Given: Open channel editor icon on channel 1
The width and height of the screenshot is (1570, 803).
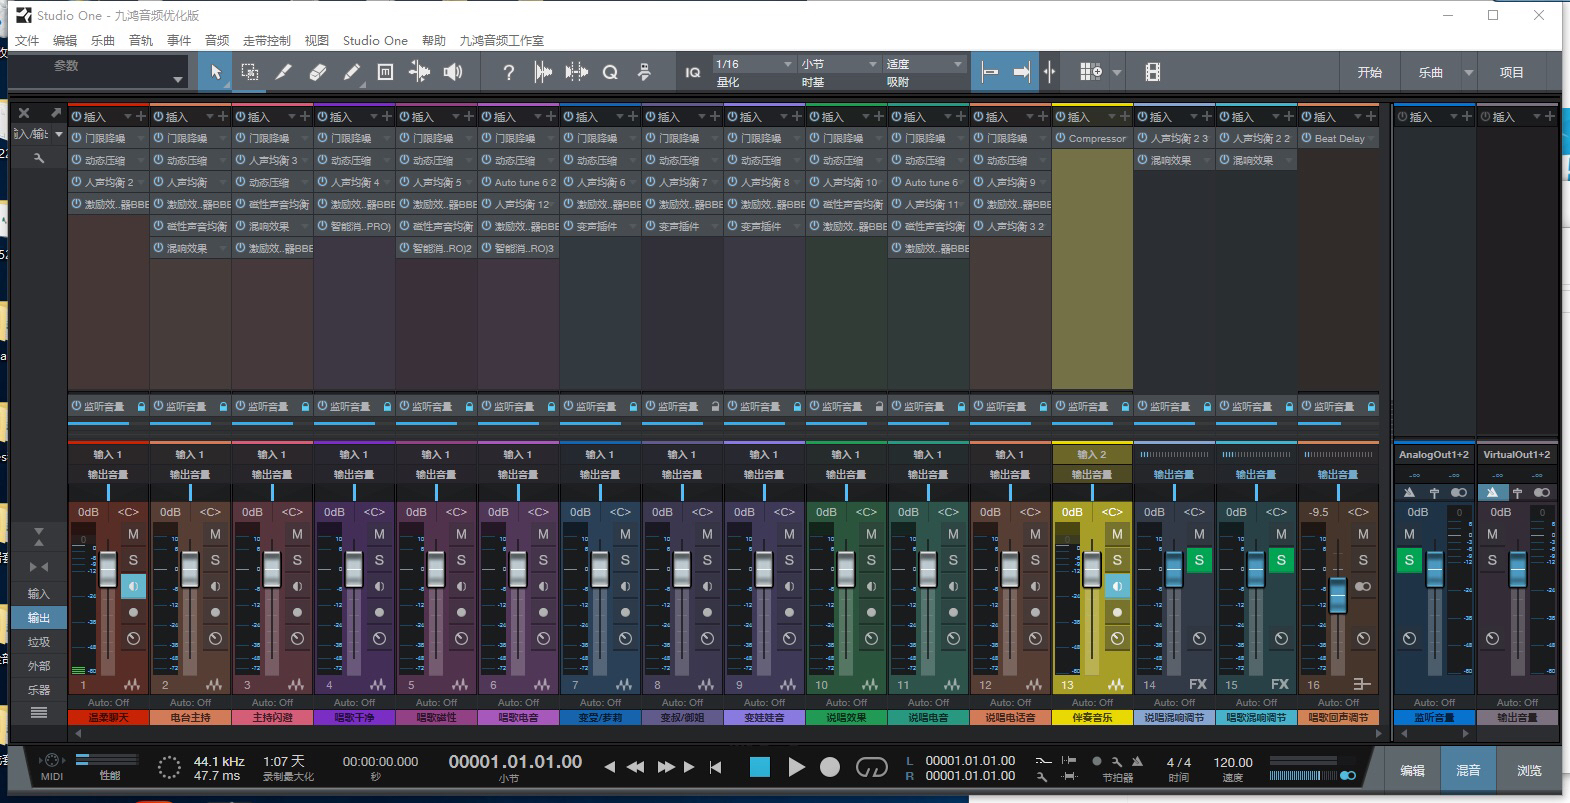Looking at the screenshot, I should (133, 638).
